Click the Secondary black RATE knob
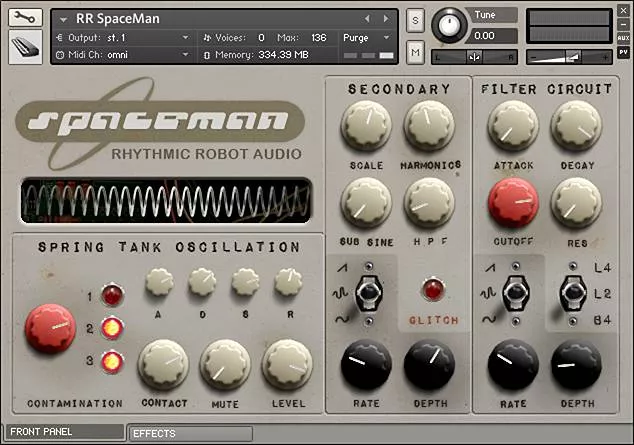634x445 pixels. [x=366, y=365]
